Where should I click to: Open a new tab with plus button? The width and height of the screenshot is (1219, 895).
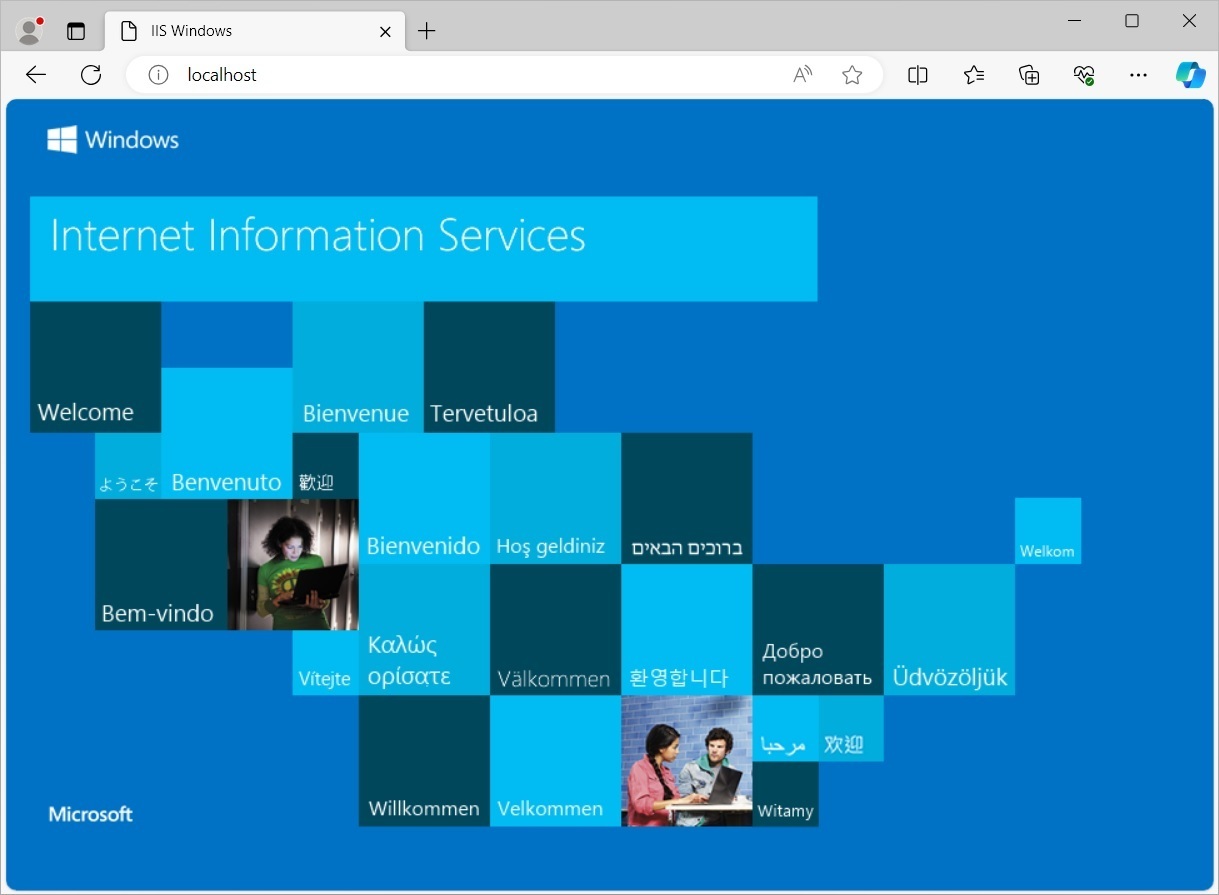(x=427, y=31)
